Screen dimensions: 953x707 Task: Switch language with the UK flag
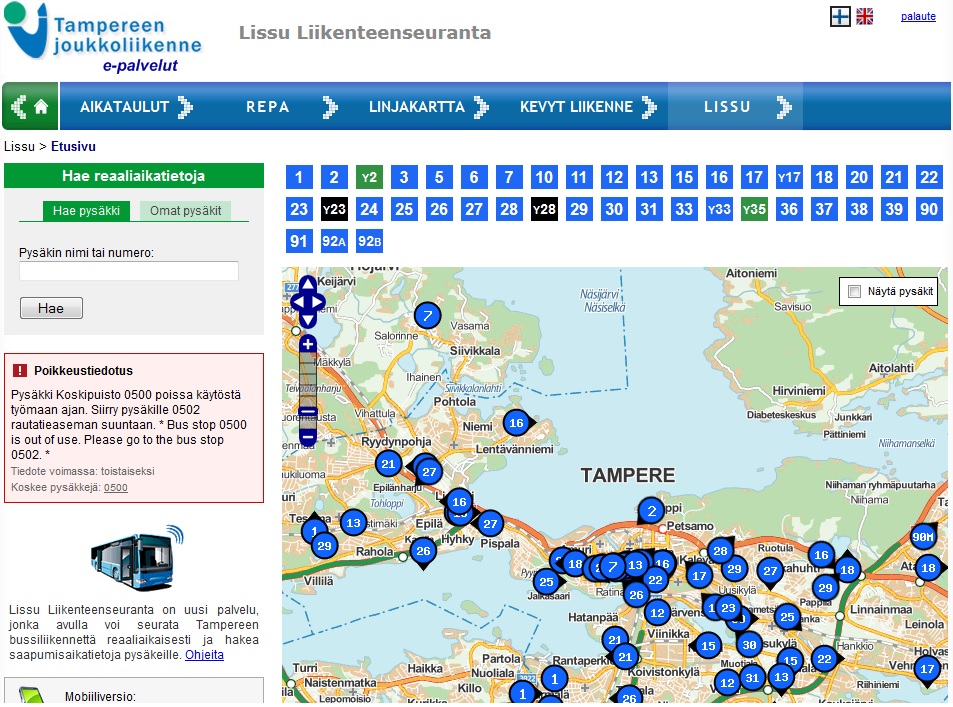(x=865, y=16)
